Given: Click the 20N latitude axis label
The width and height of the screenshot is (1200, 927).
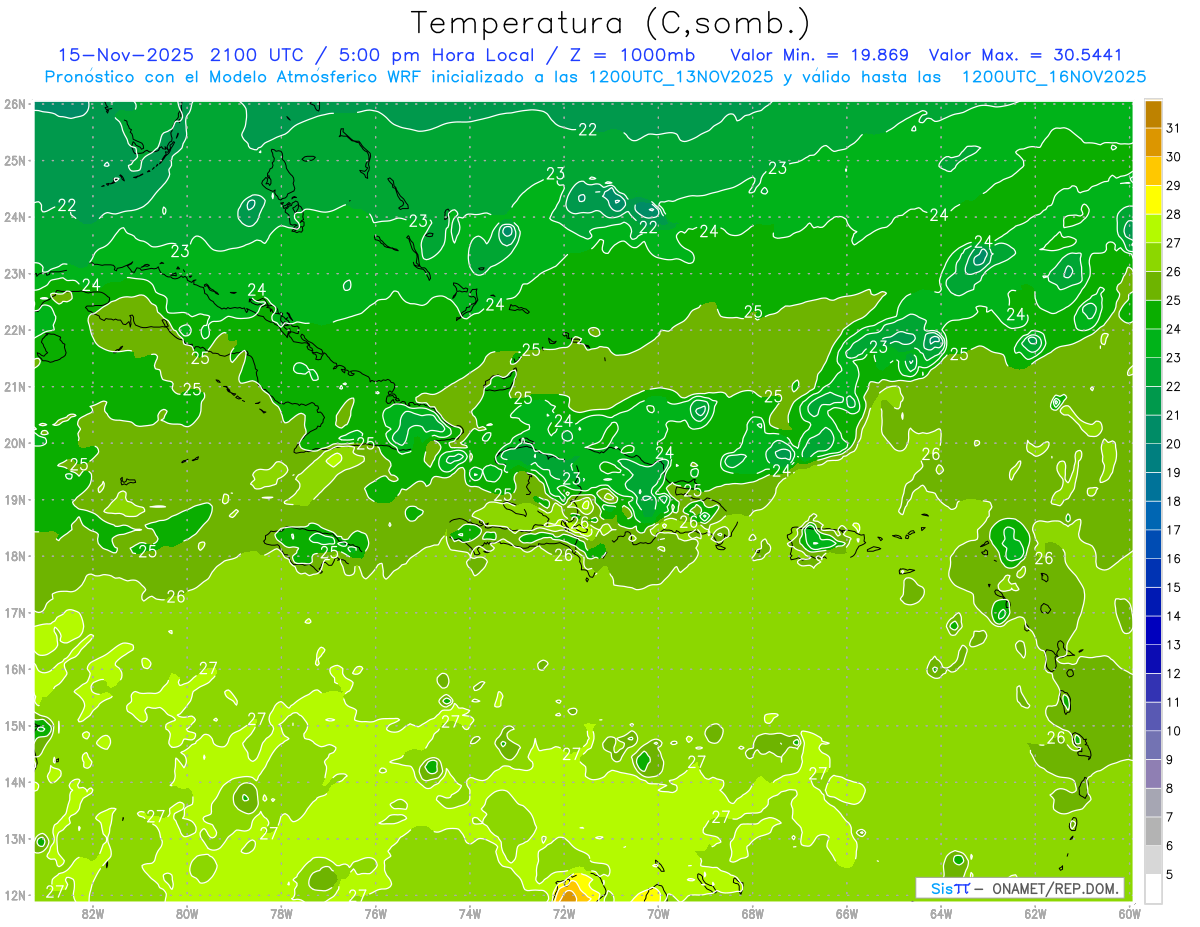Looking at the screenshot, I should pos(15,443).
